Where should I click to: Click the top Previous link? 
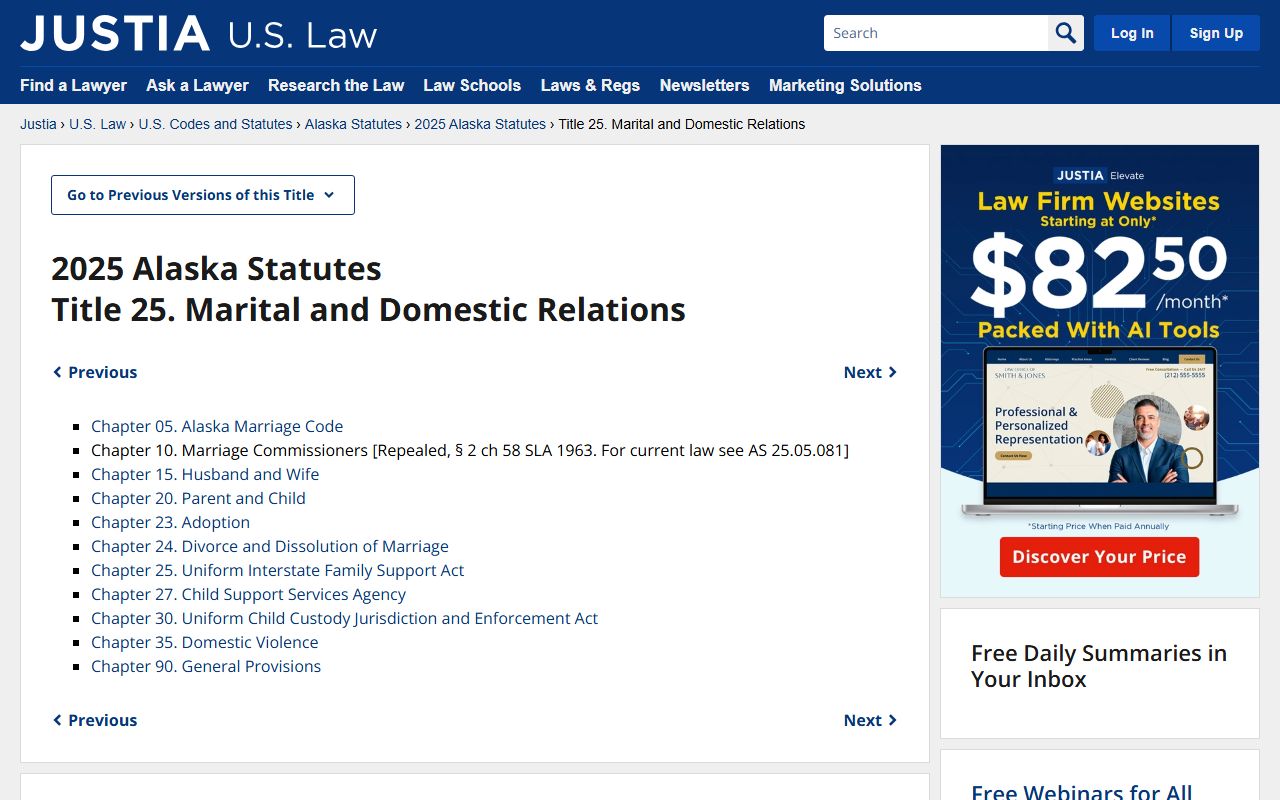(95, 372)
